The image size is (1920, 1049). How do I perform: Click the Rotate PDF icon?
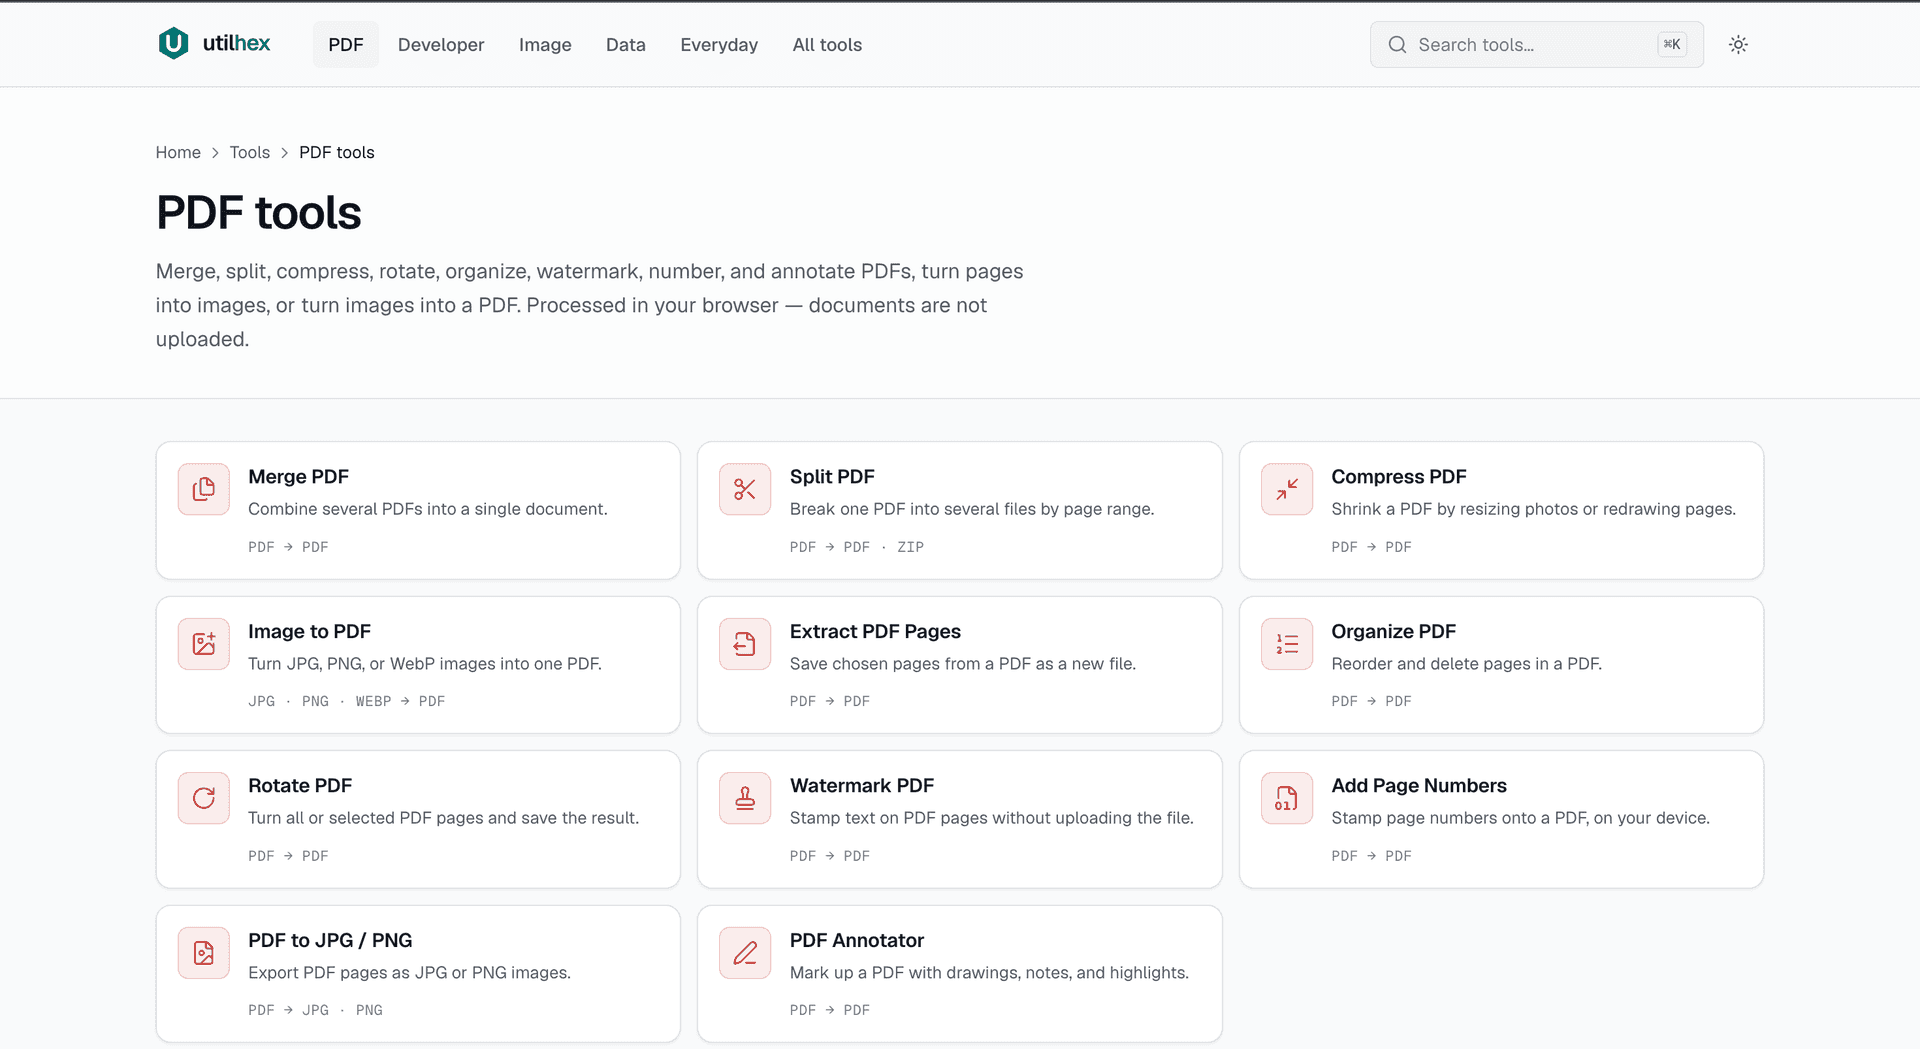click(204, 798)
